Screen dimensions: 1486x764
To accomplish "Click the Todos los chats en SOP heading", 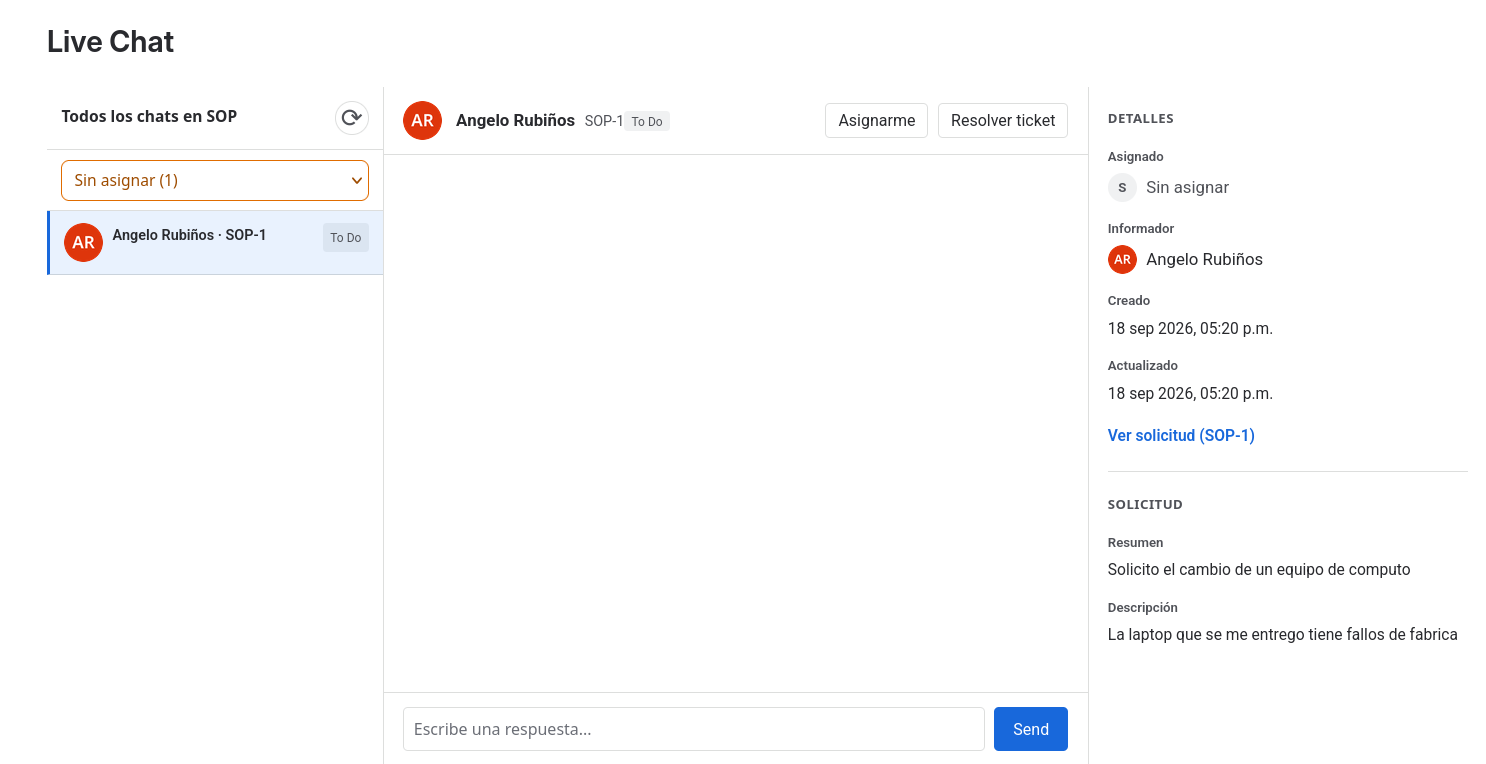I will click(x=149, y=116).
